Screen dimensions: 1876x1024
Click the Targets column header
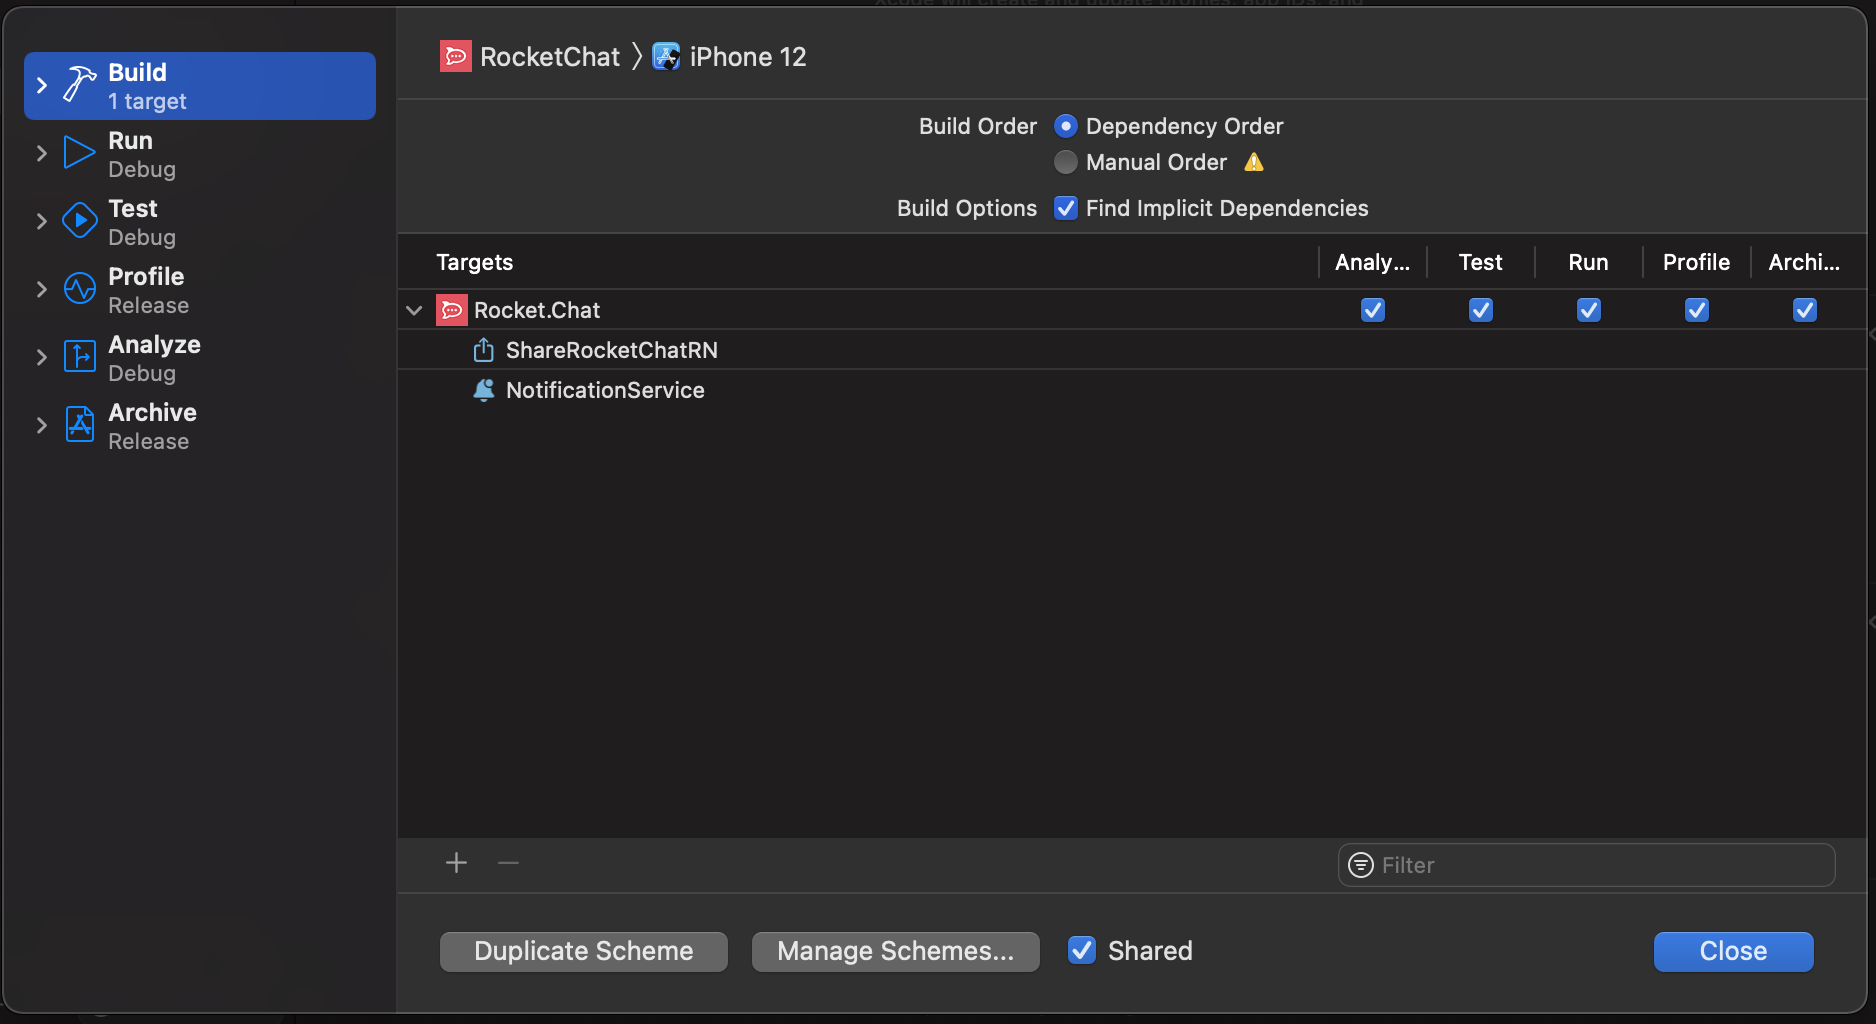click(475, 262)
